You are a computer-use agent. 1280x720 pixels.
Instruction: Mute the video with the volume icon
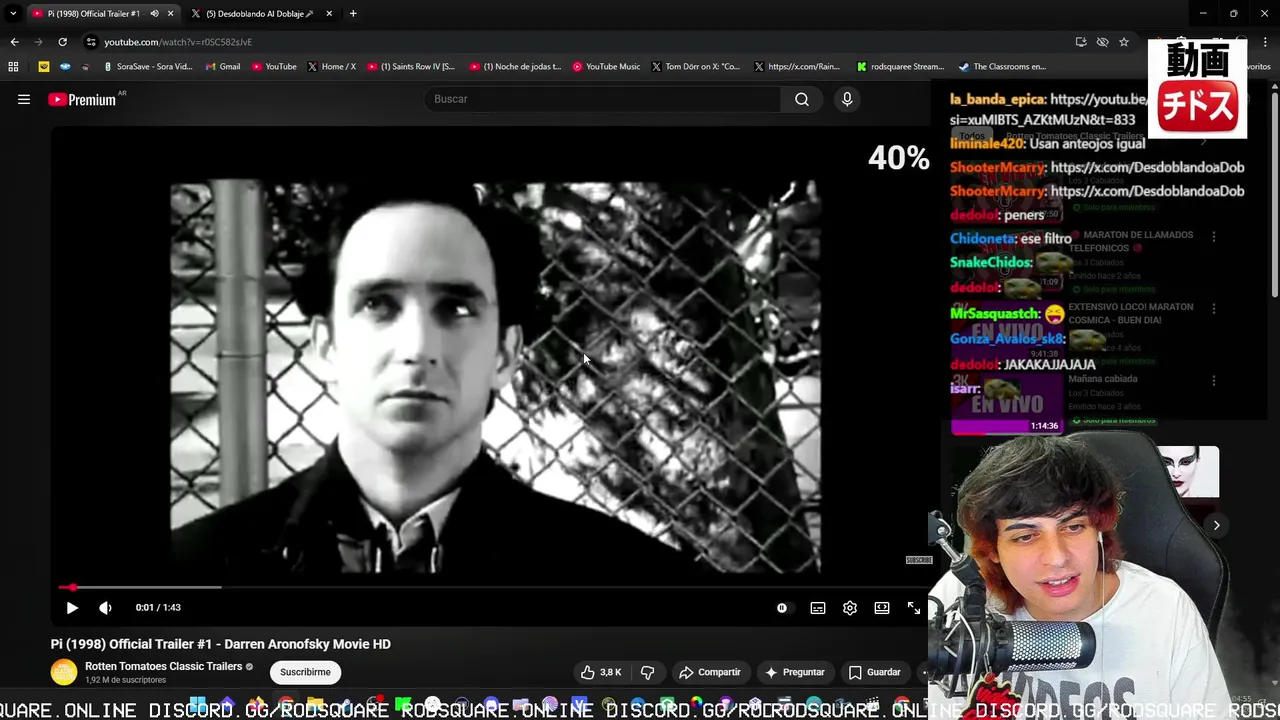(105, 607)
